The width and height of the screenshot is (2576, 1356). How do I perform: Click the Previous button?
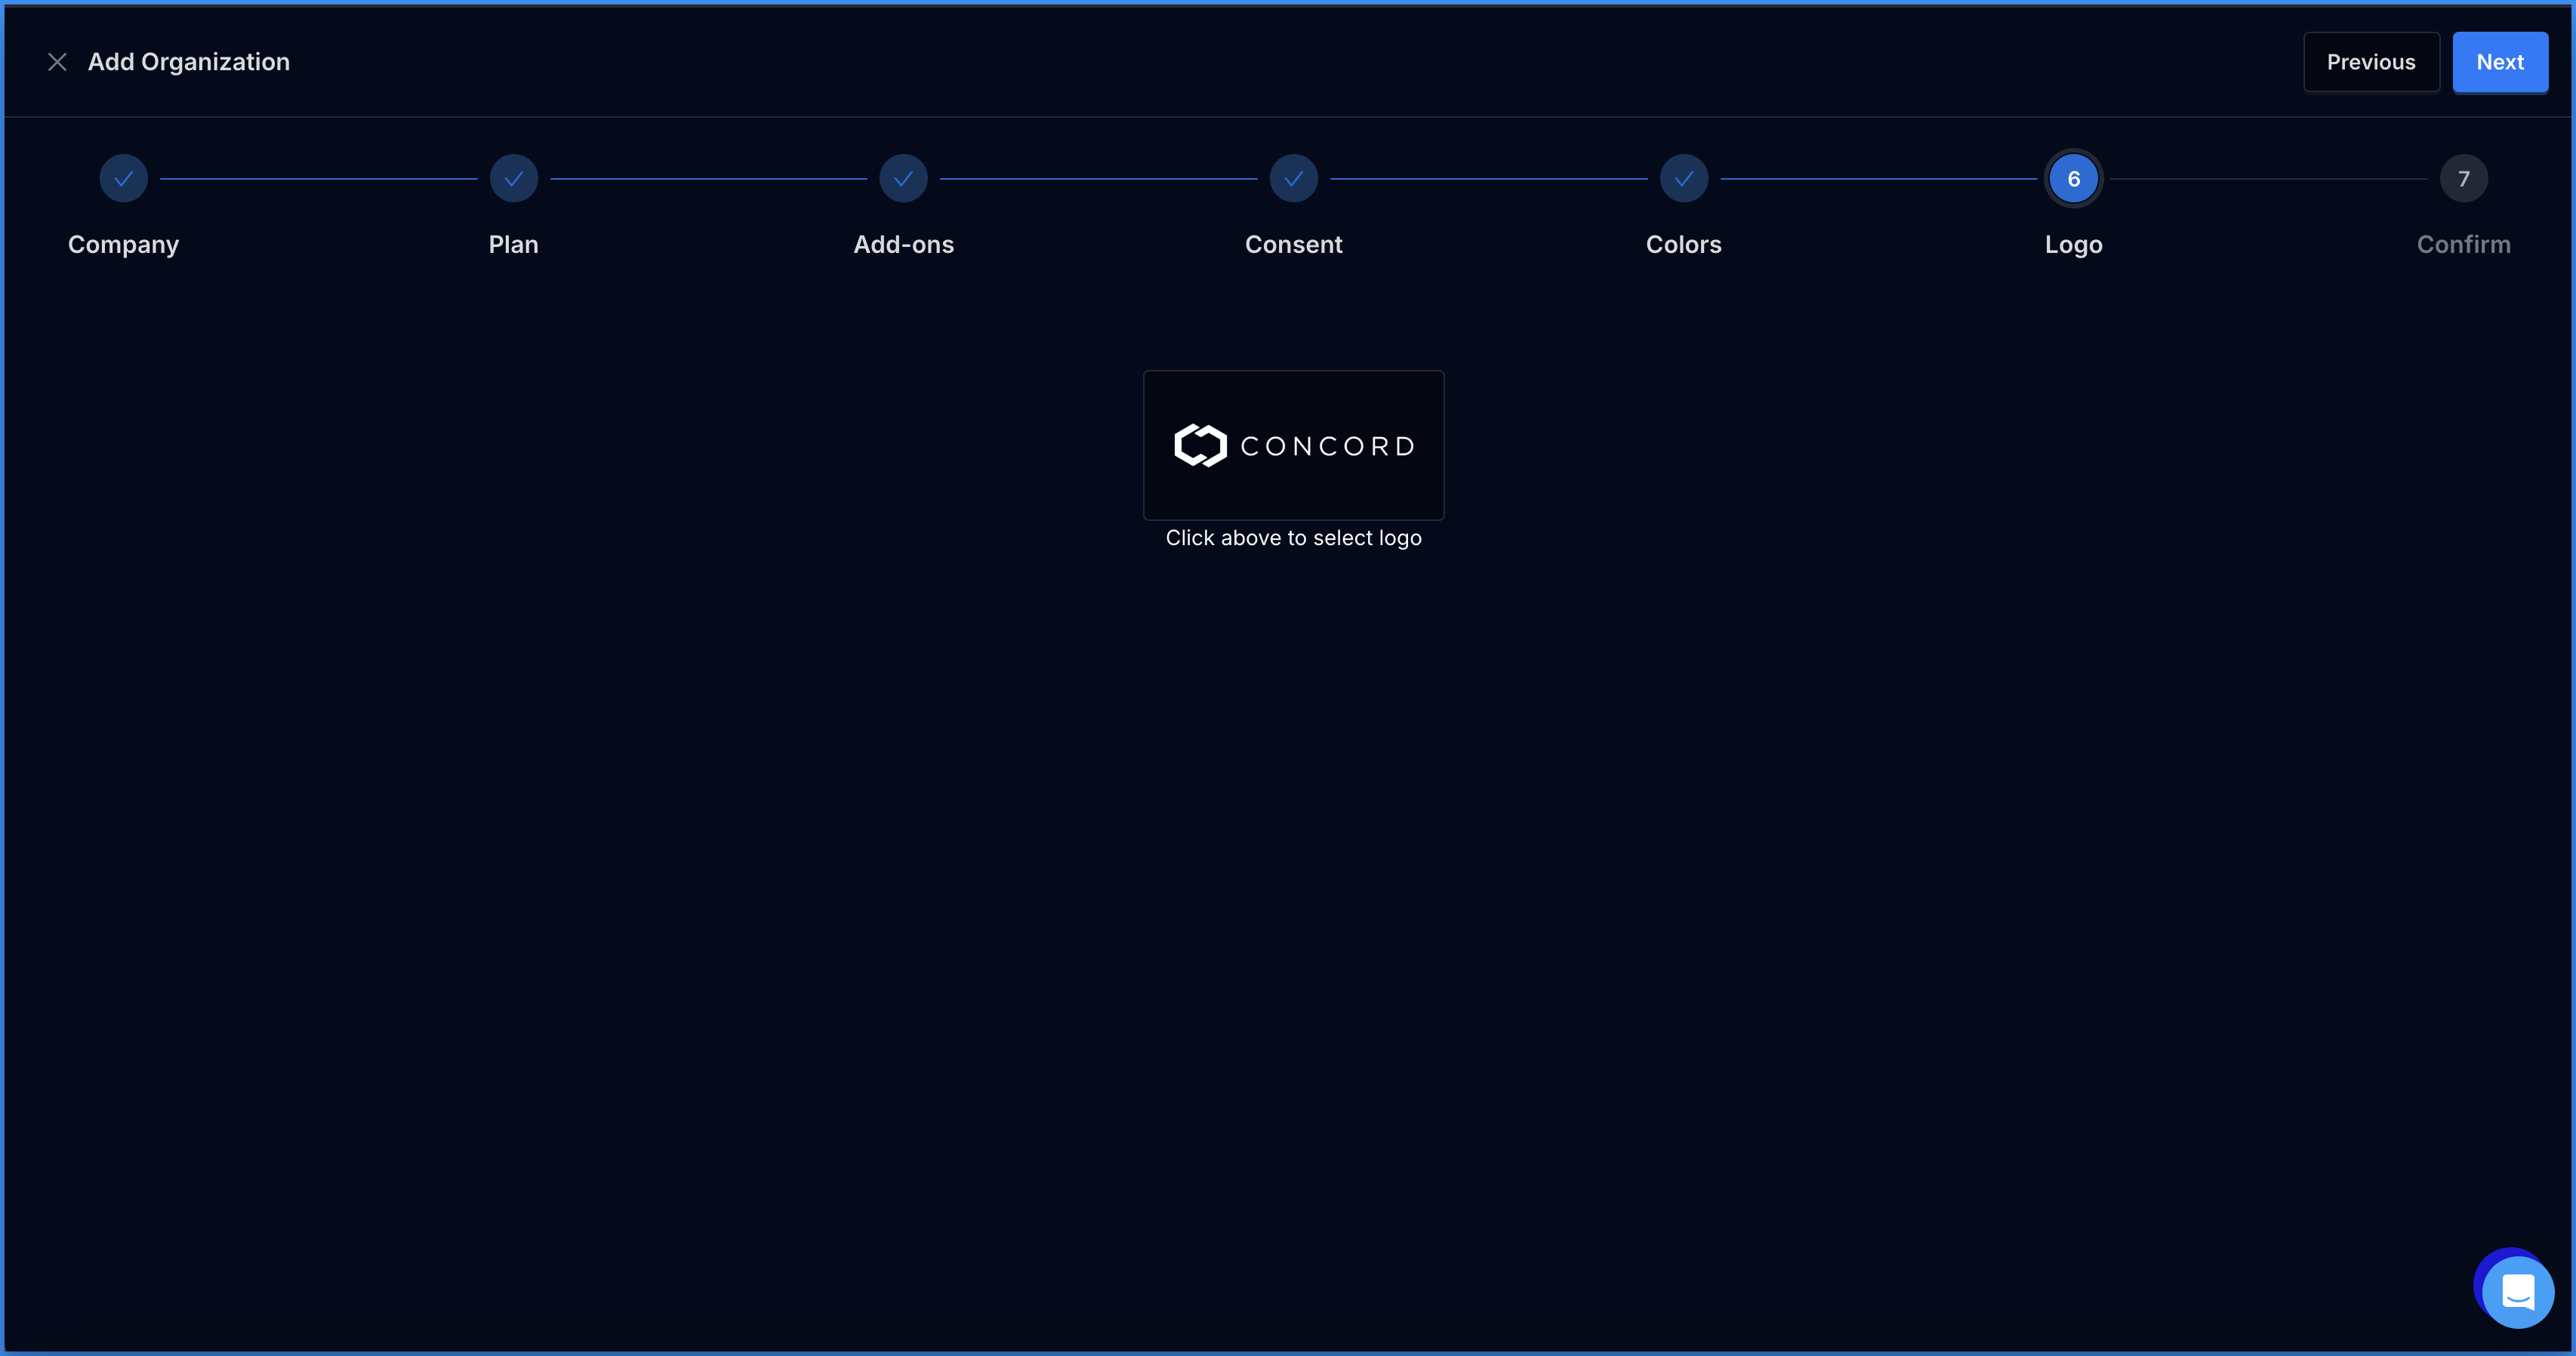(x=2371, y=62)
